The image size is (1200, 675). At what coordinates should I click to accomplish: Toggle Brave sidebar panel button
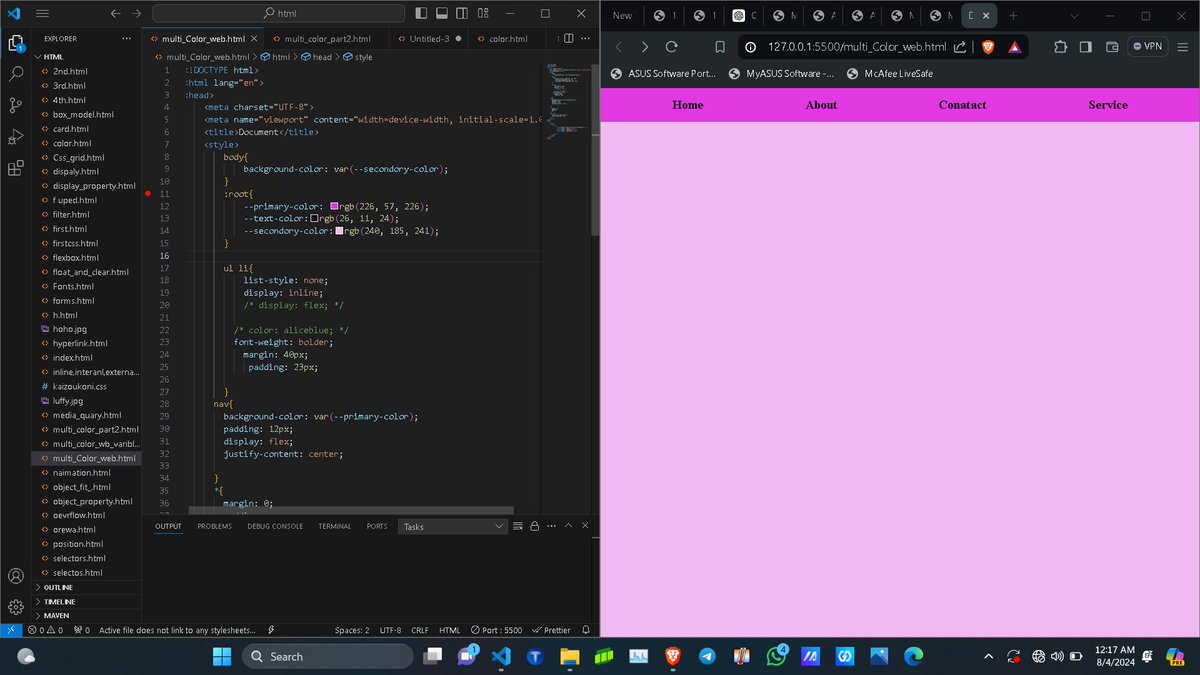coord(1086,47)
